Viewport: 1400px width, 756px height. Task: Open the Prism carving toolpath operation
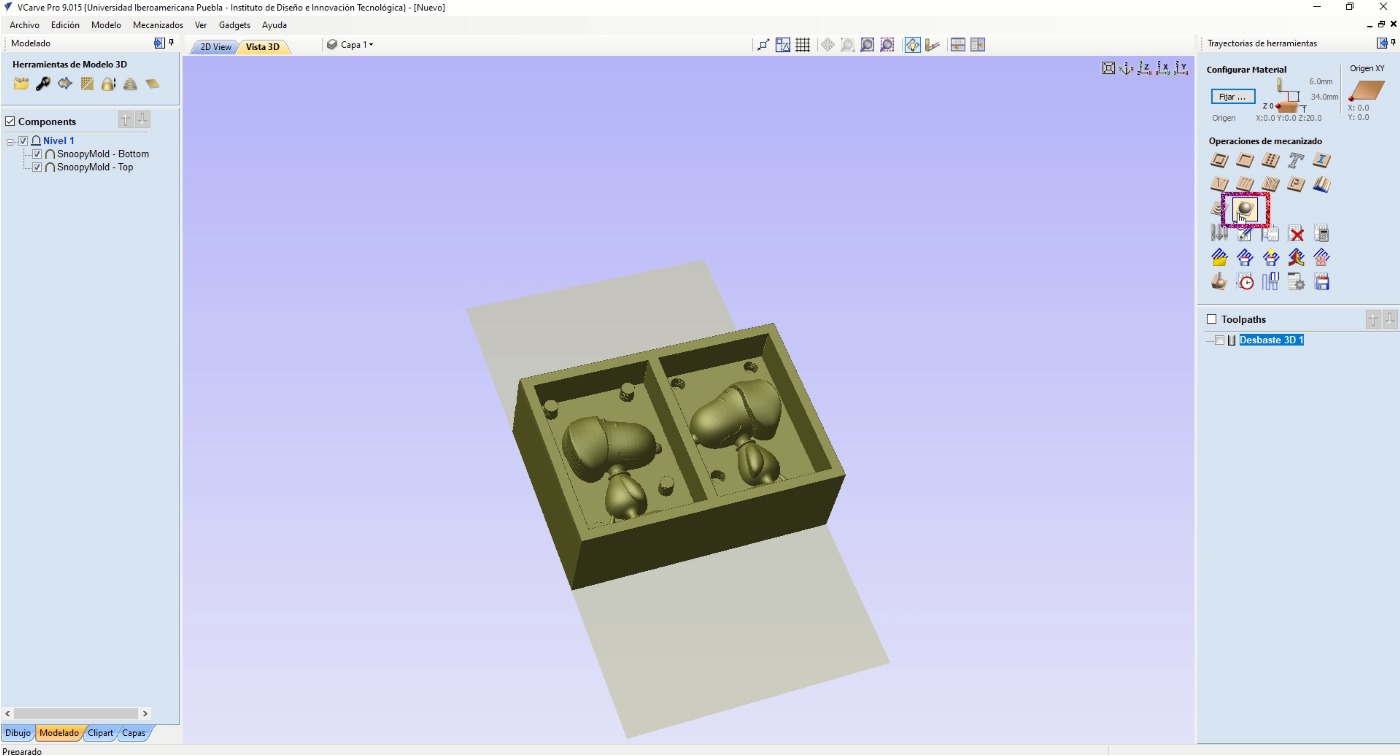click(x=1297, y=184)
